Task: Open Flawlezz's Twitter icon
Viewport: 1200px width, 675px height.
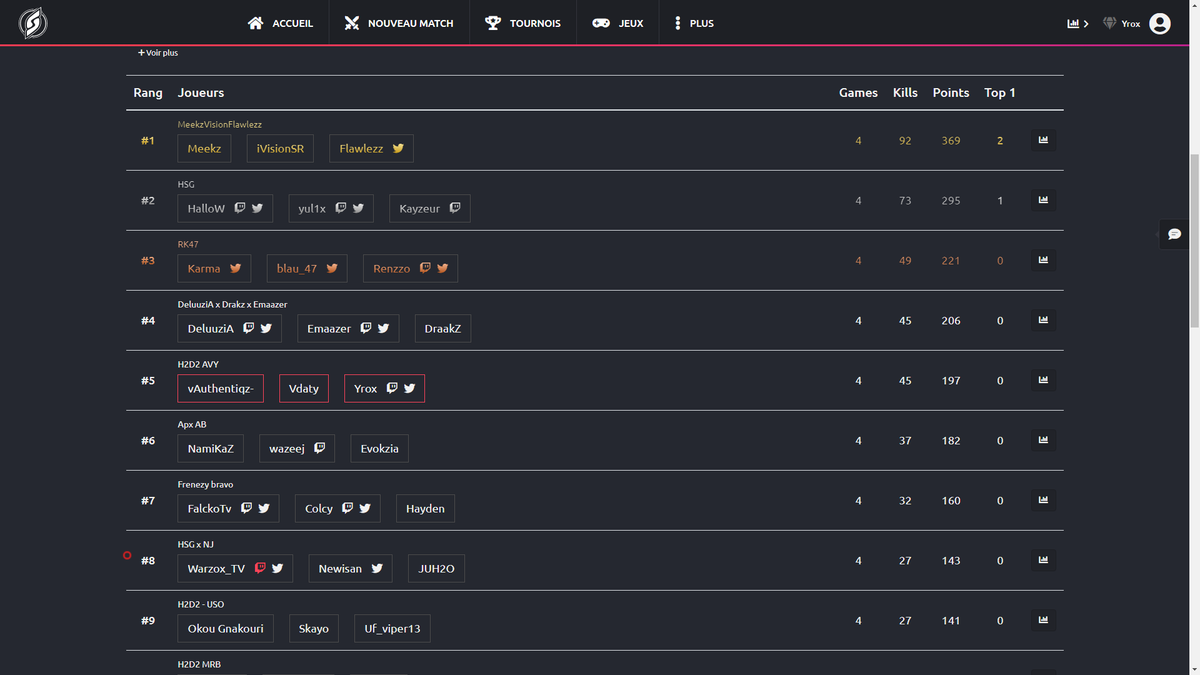Action: 398,148
